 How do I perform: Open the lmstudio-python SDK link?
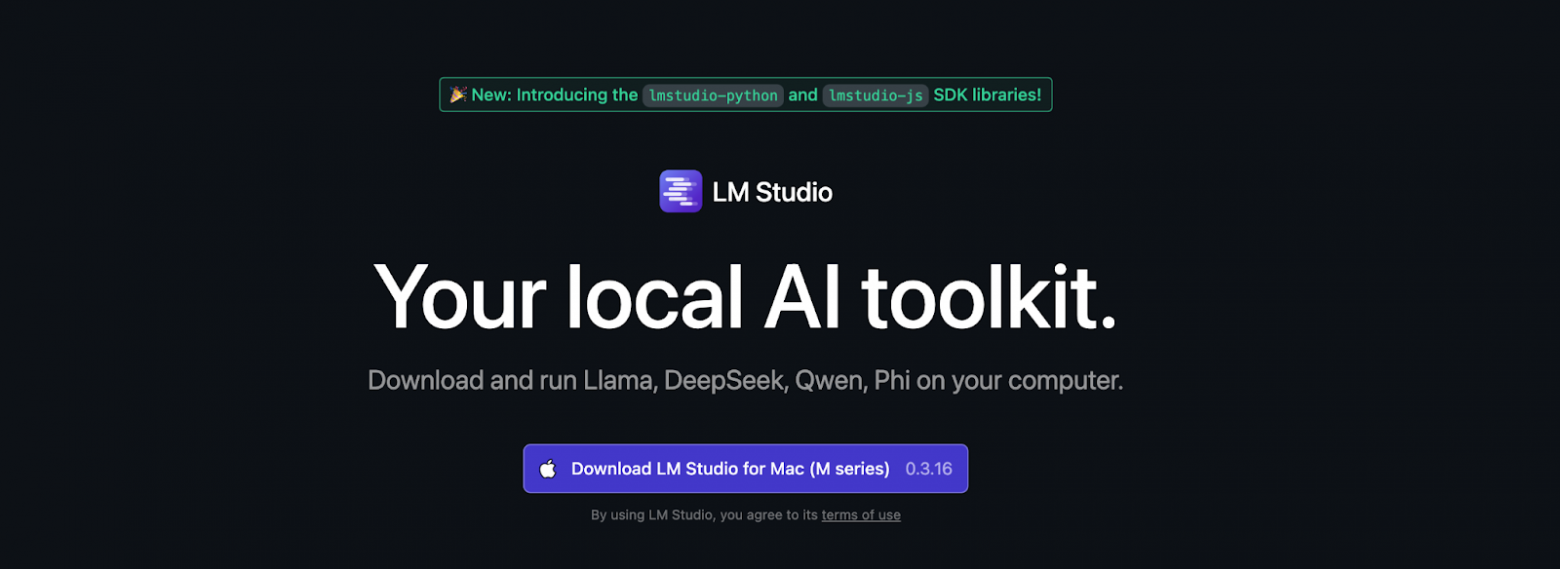(713, 95)
